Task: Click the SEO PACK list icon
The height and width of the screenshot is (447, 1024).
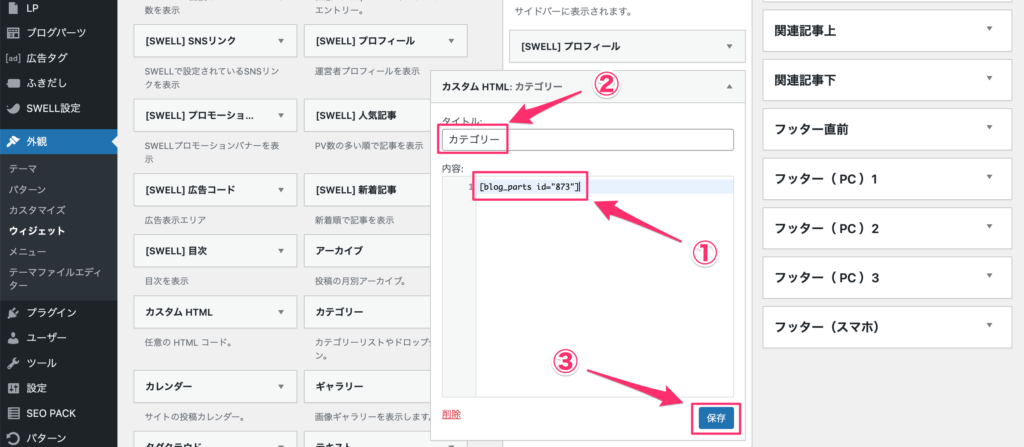Action: pos(13,413)
